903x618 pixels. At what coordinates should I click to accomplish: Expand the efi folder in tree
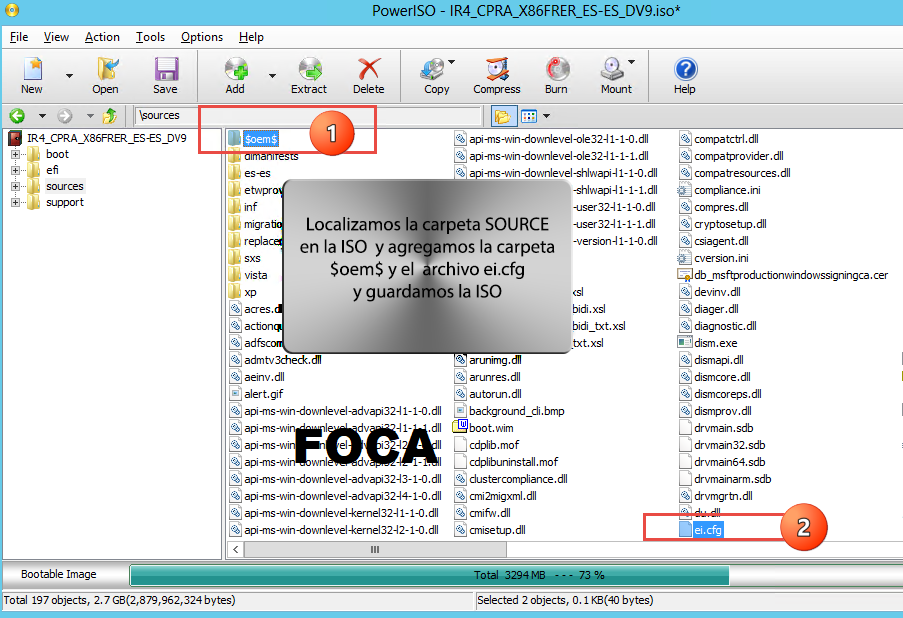(x=16, y=170)
